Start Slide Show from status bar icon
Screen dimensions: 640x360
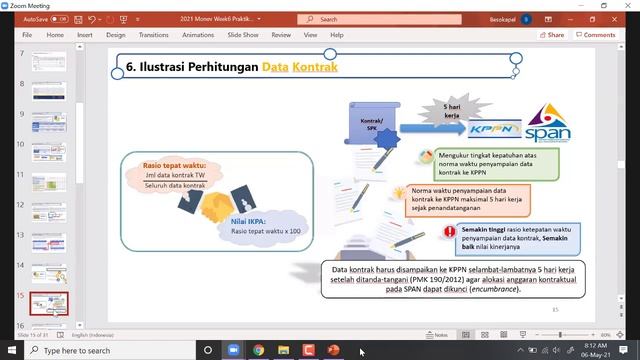click(x=523, y=335)
